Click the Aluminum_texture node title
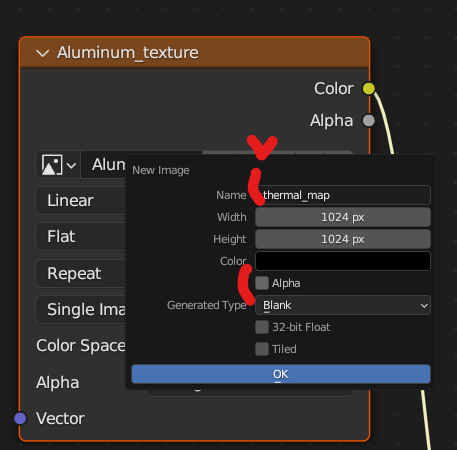This screenshot has height=450, width=457. click(x=128, y=53)
